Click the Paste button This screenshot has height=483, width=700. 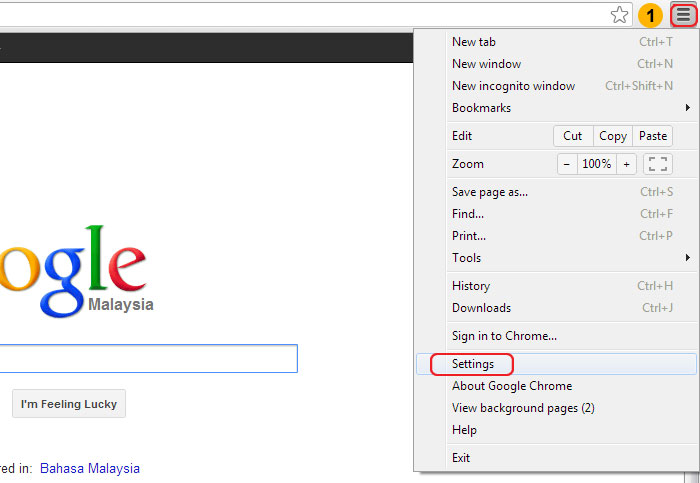click(x=653, y=136)
